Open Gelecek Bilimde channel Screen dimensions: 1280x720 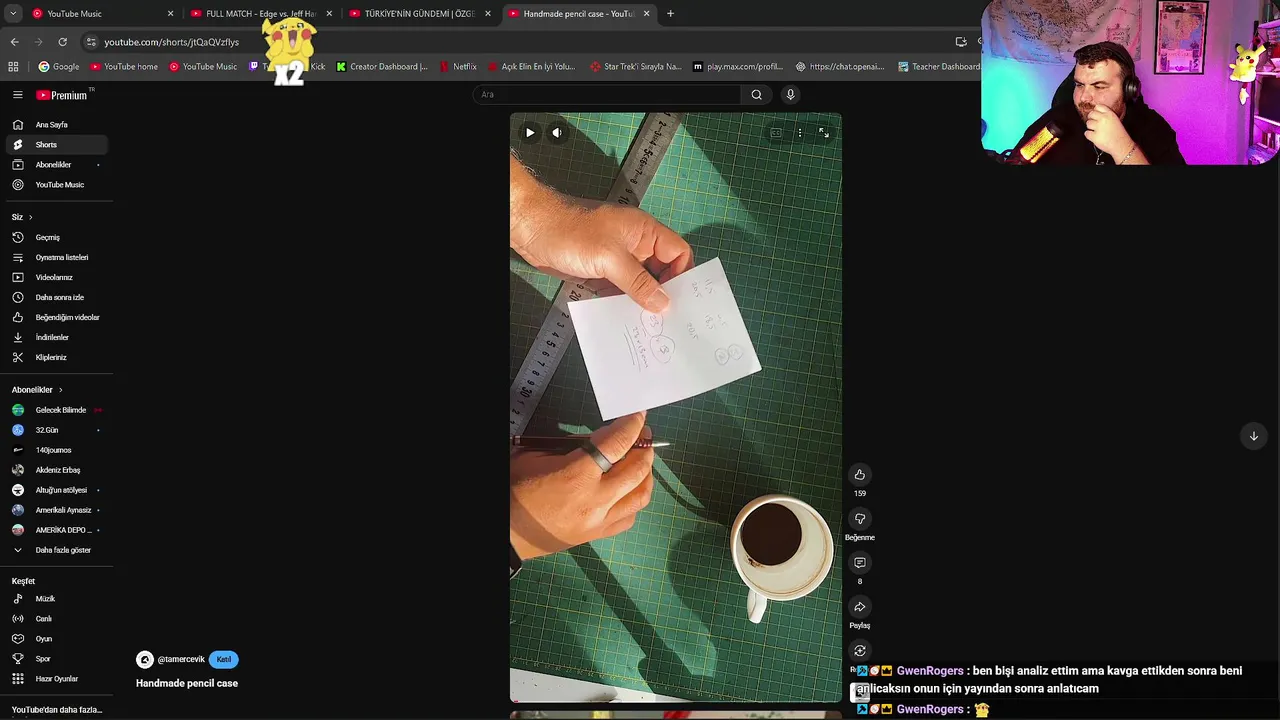point(56,410)
